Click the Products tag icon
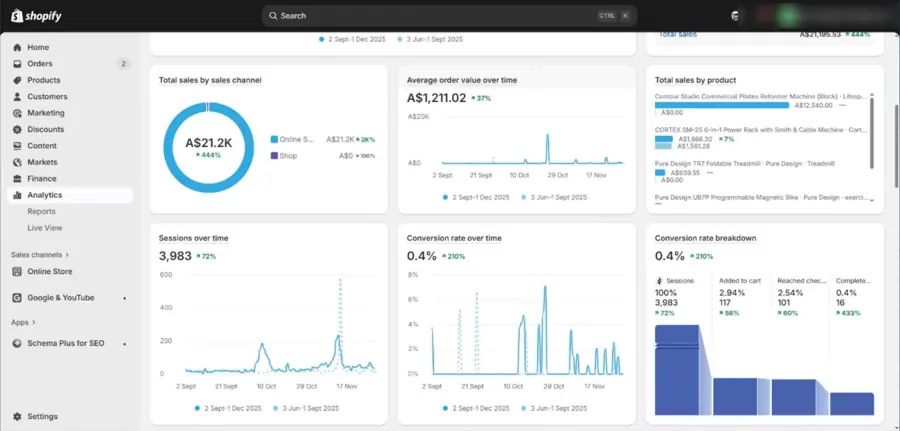900x431 pixels. pyautogui.click(x=17, y=80)
